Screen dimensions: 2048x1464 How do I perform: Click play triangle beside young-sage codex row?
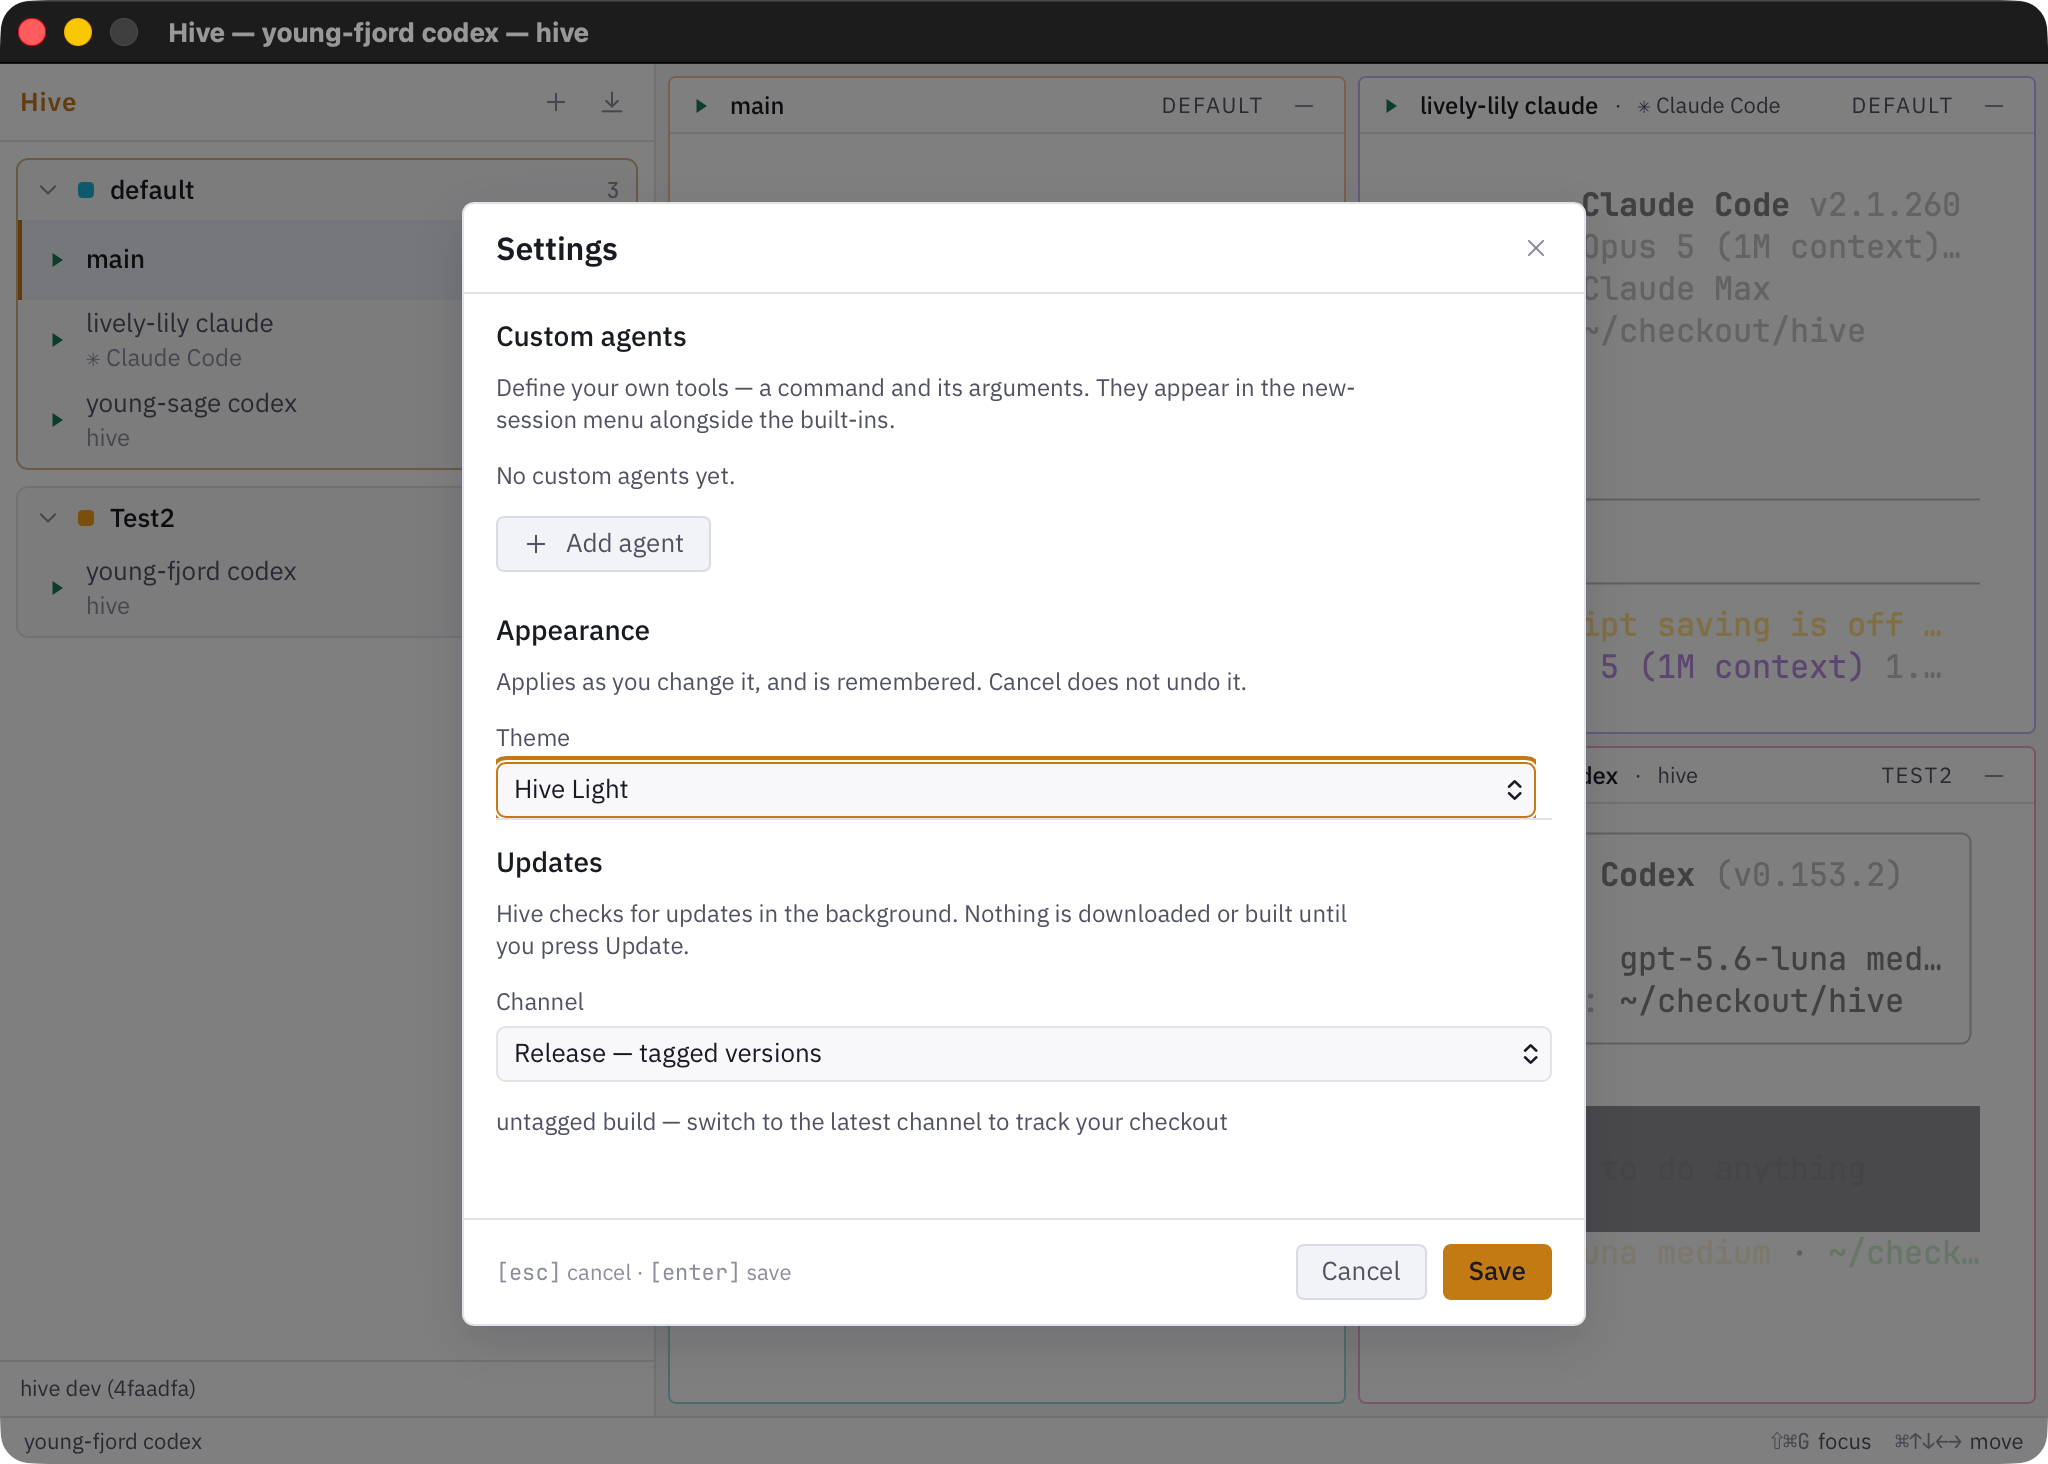coord(57,420)
